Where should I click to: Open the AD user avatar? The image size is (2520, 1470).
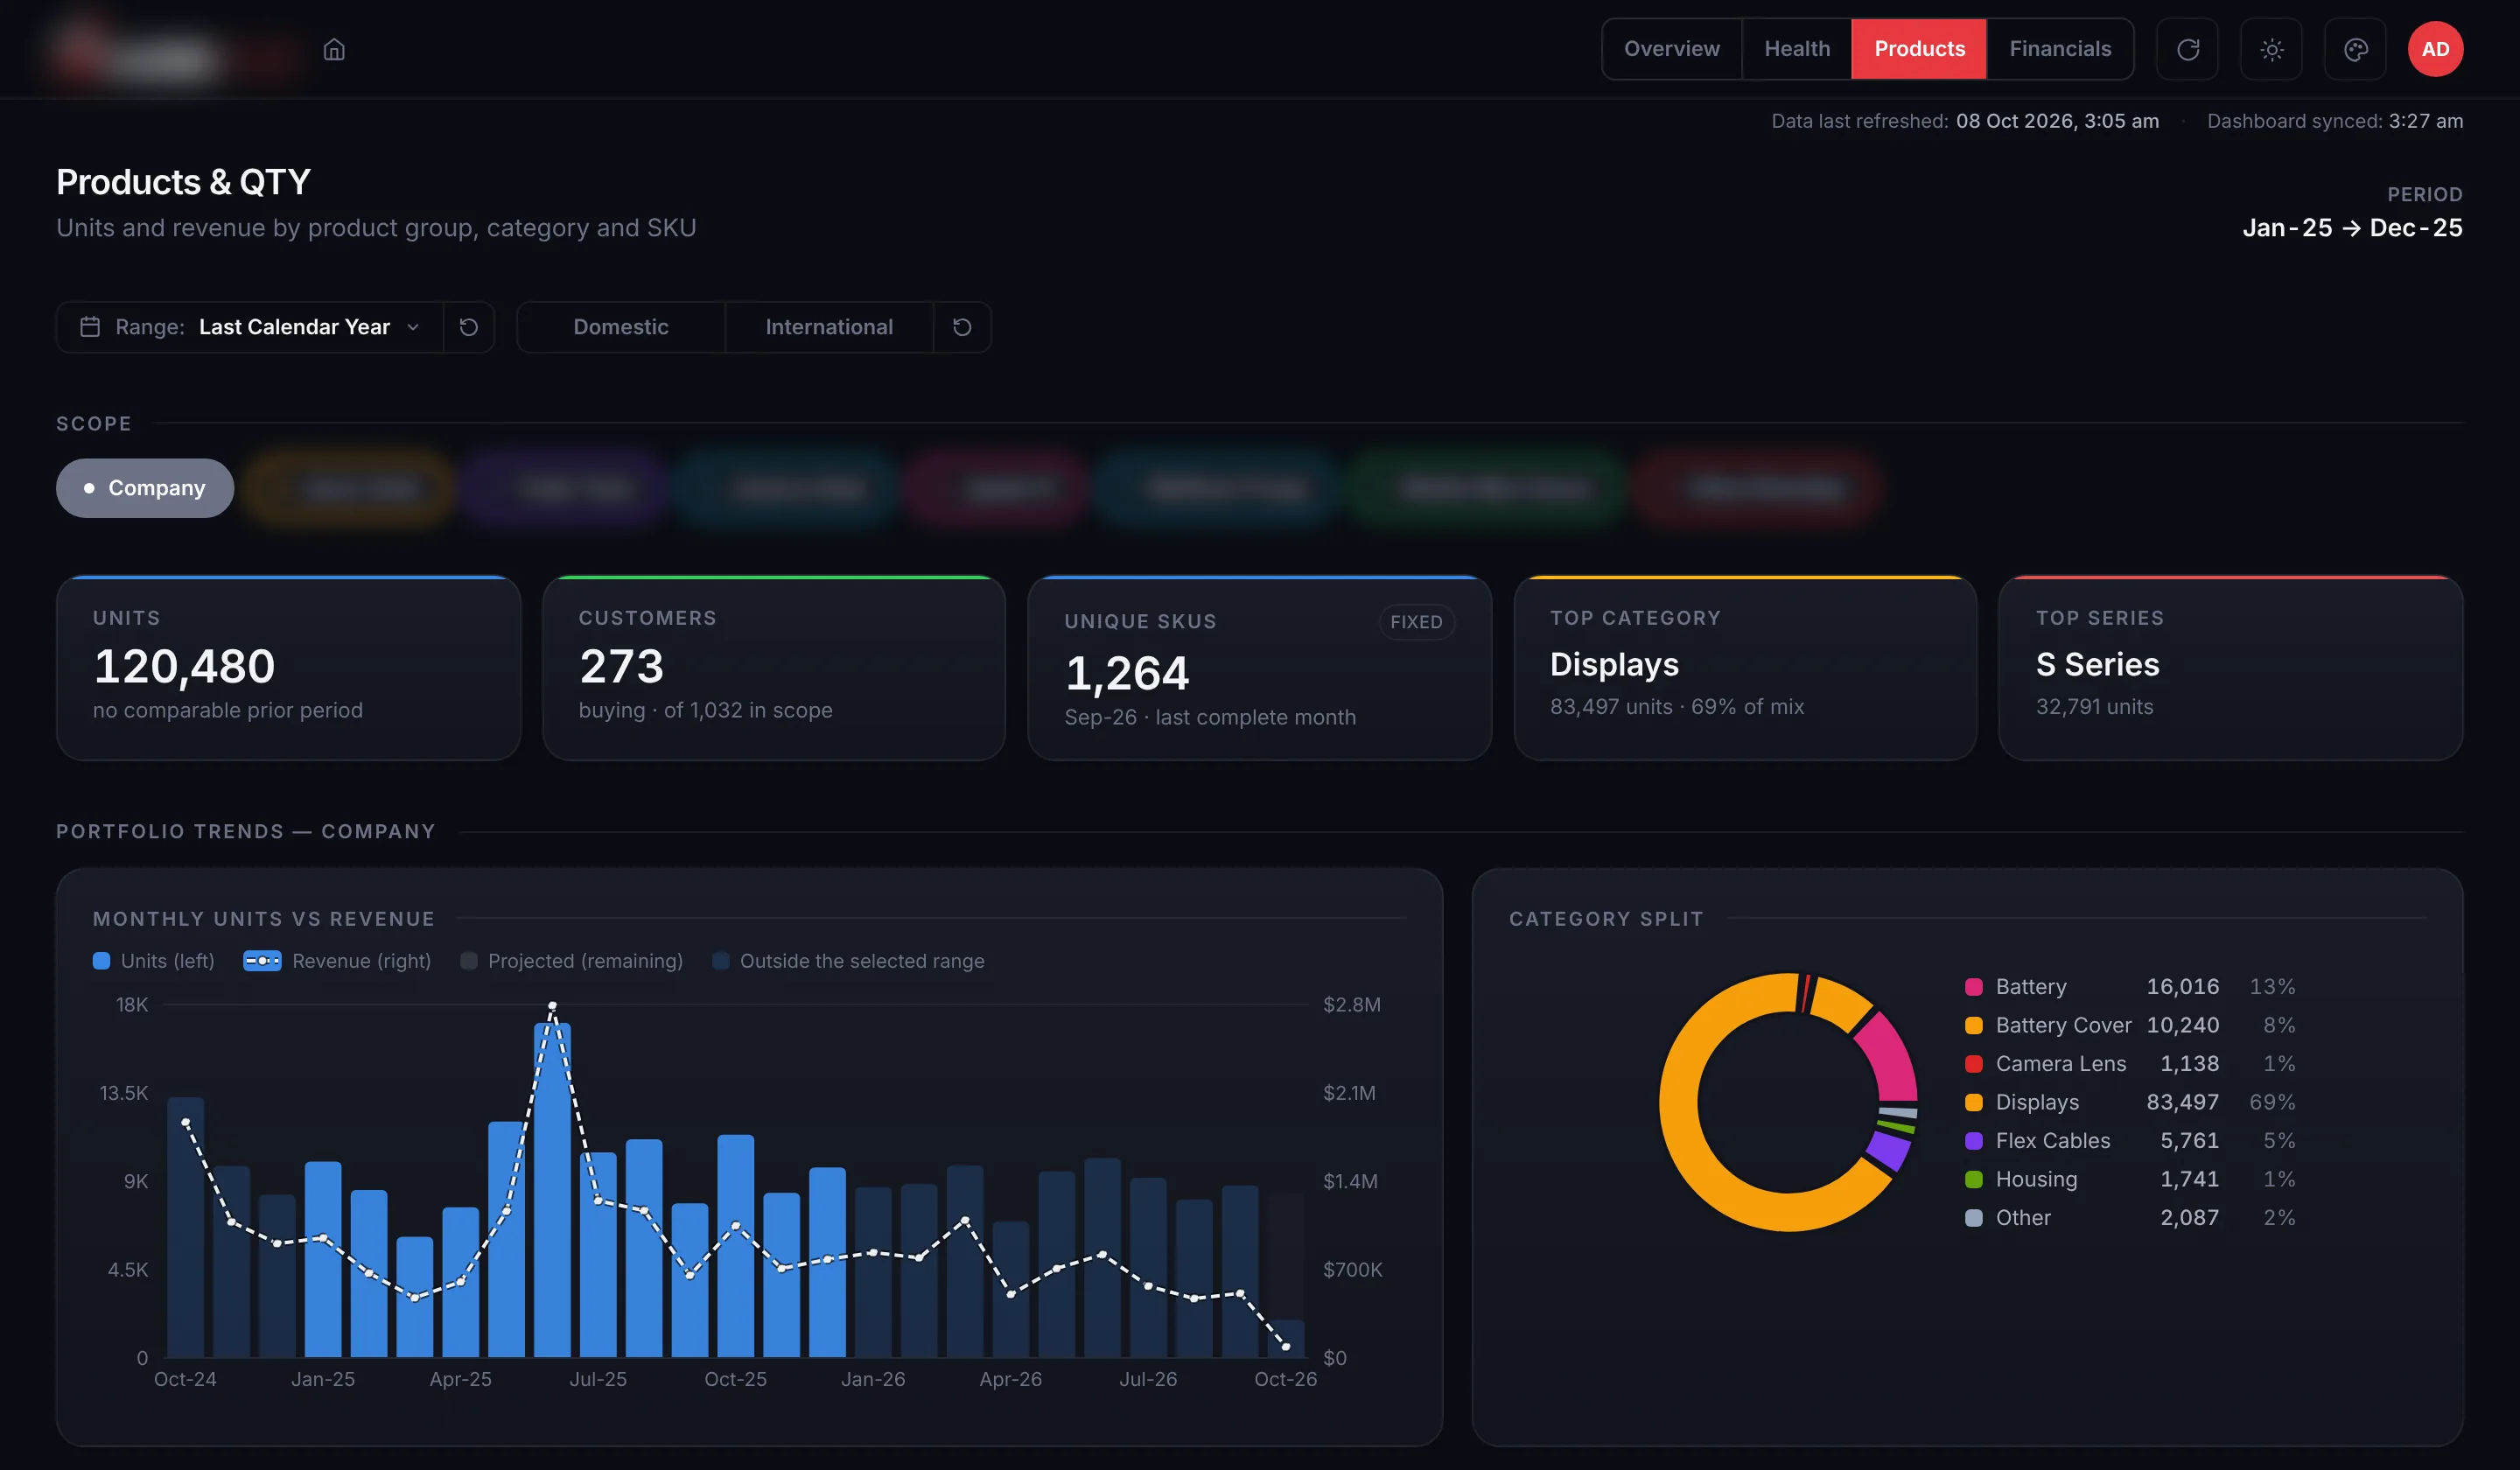[x=2435, y=49]
